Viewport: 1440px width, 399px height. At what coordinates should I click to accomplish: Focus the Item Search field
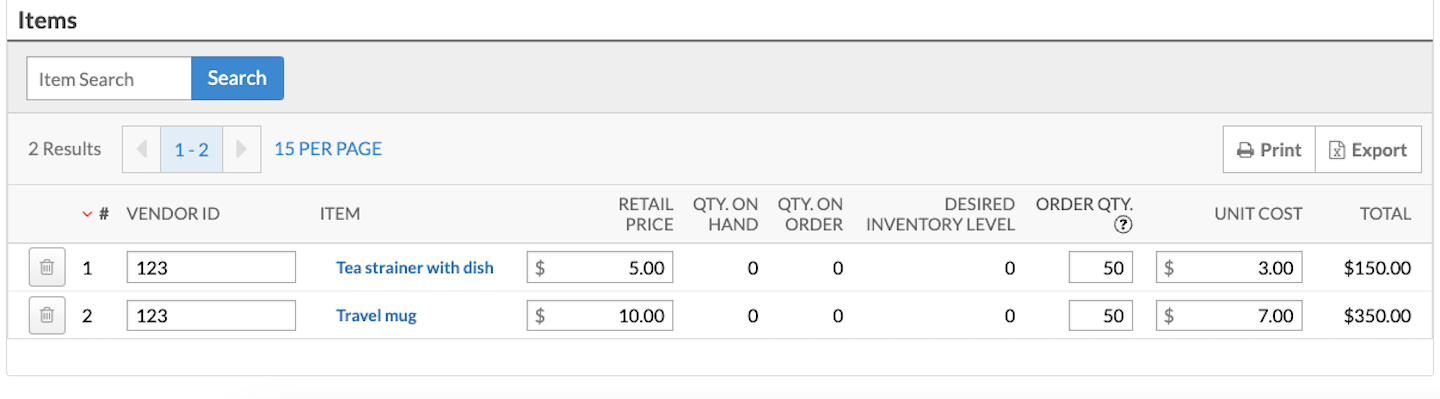[x=109, y=78]
